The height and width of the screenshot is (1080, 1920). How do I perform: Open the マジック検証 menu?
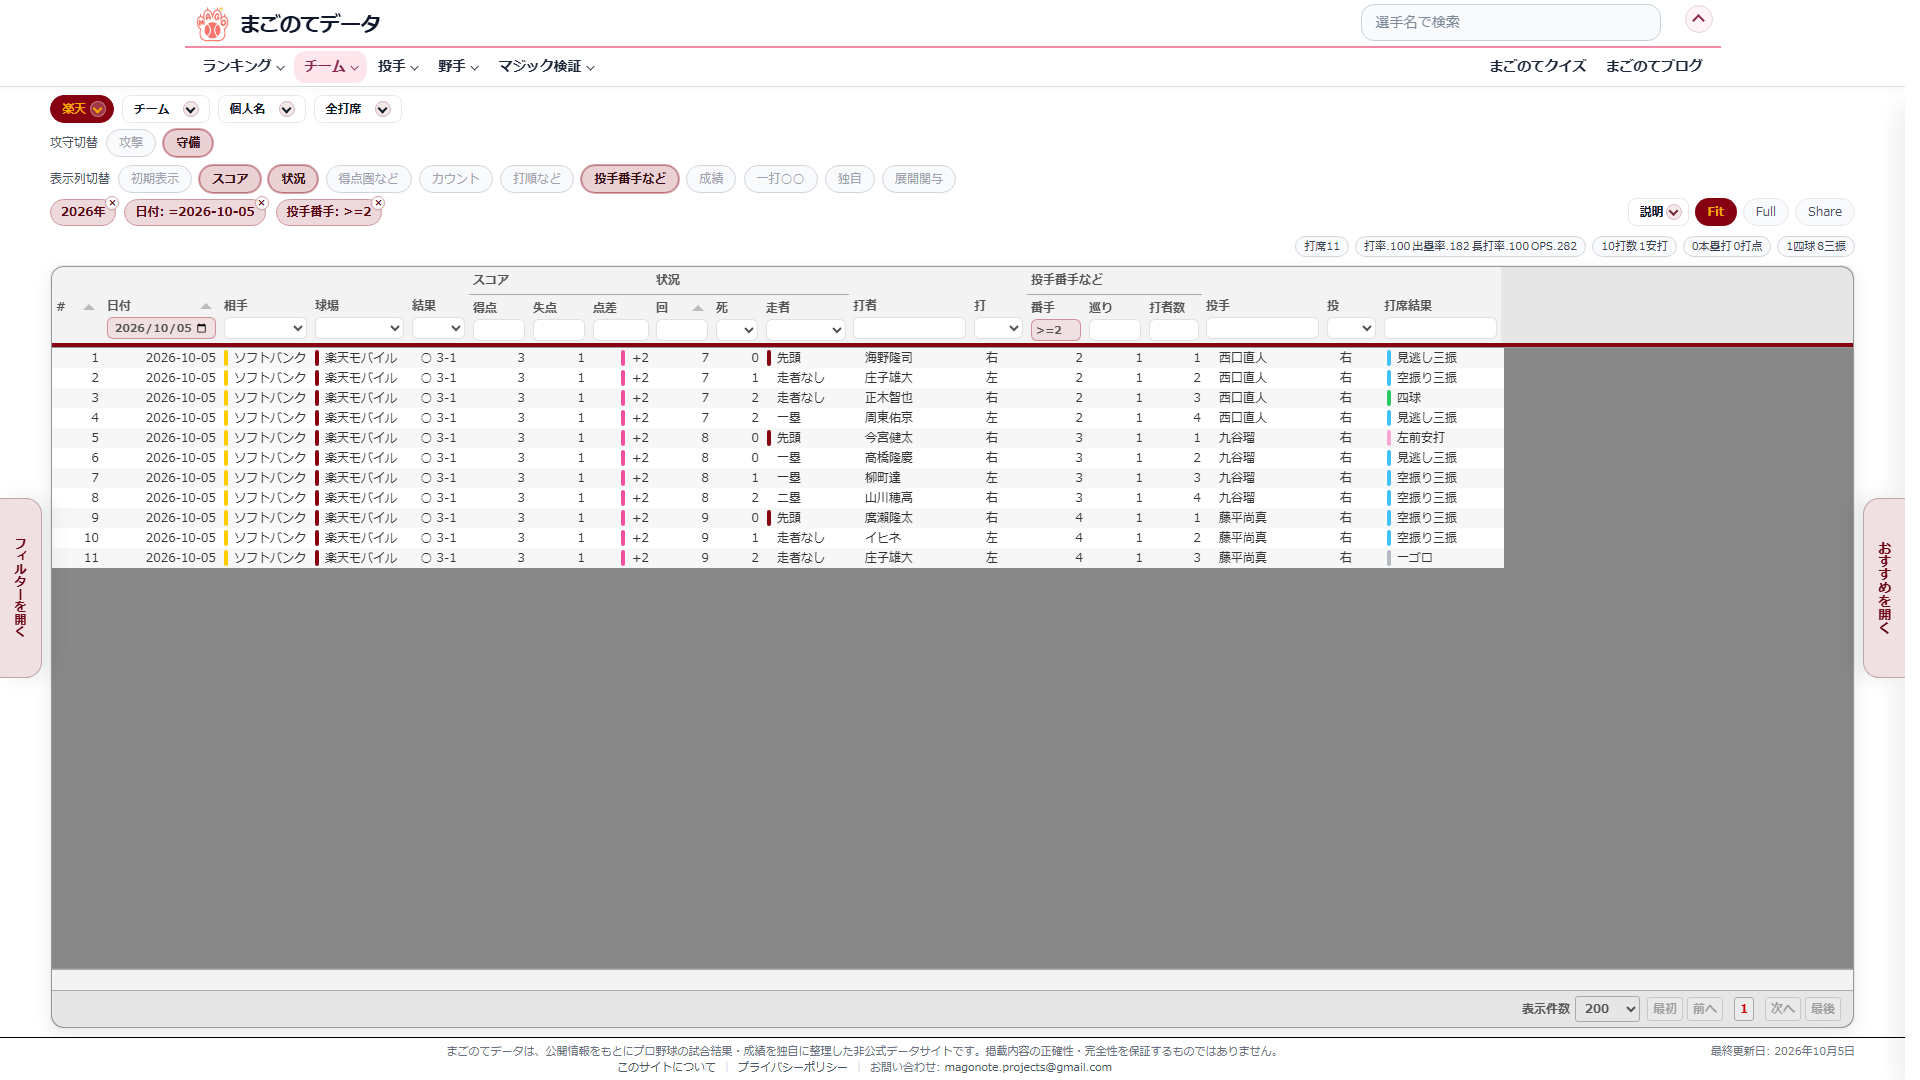[547, 66]
